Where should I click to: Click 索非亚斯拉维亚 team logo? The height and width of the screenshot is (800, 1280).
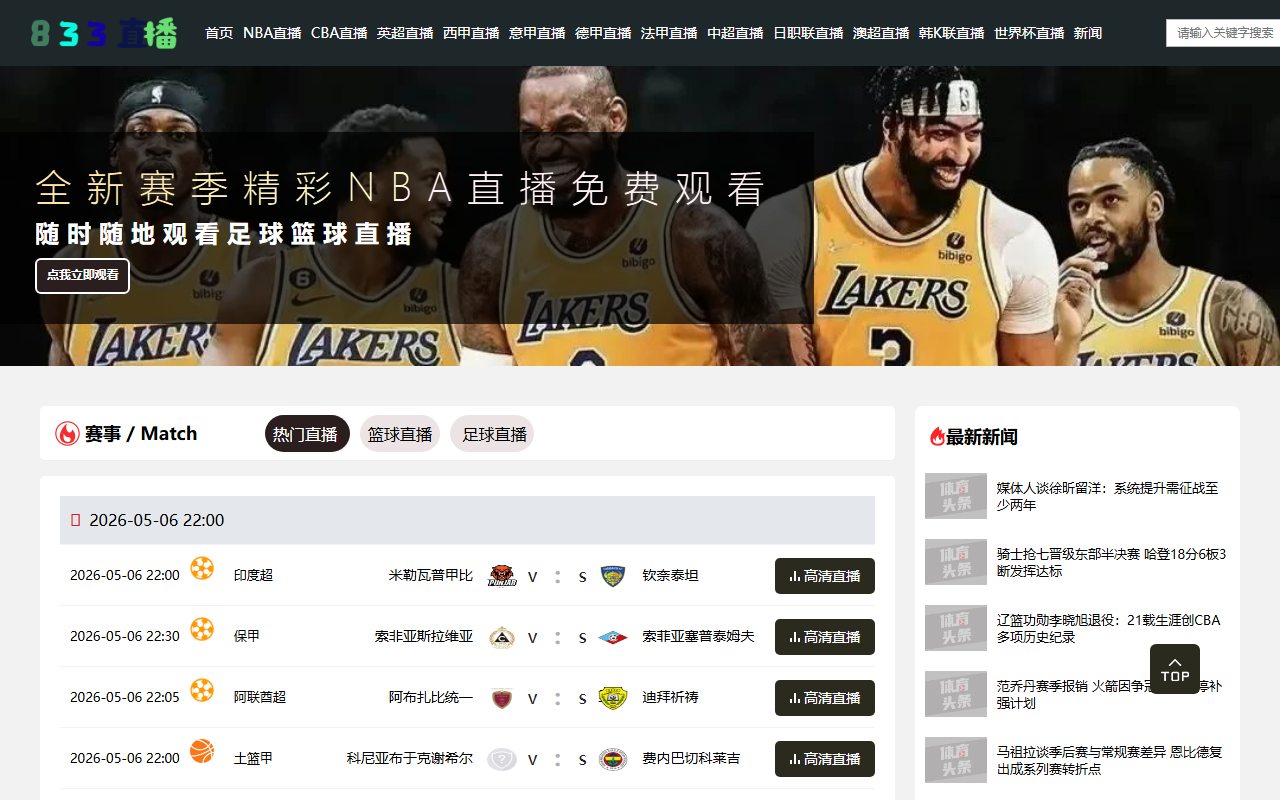(x=502, y=637)
